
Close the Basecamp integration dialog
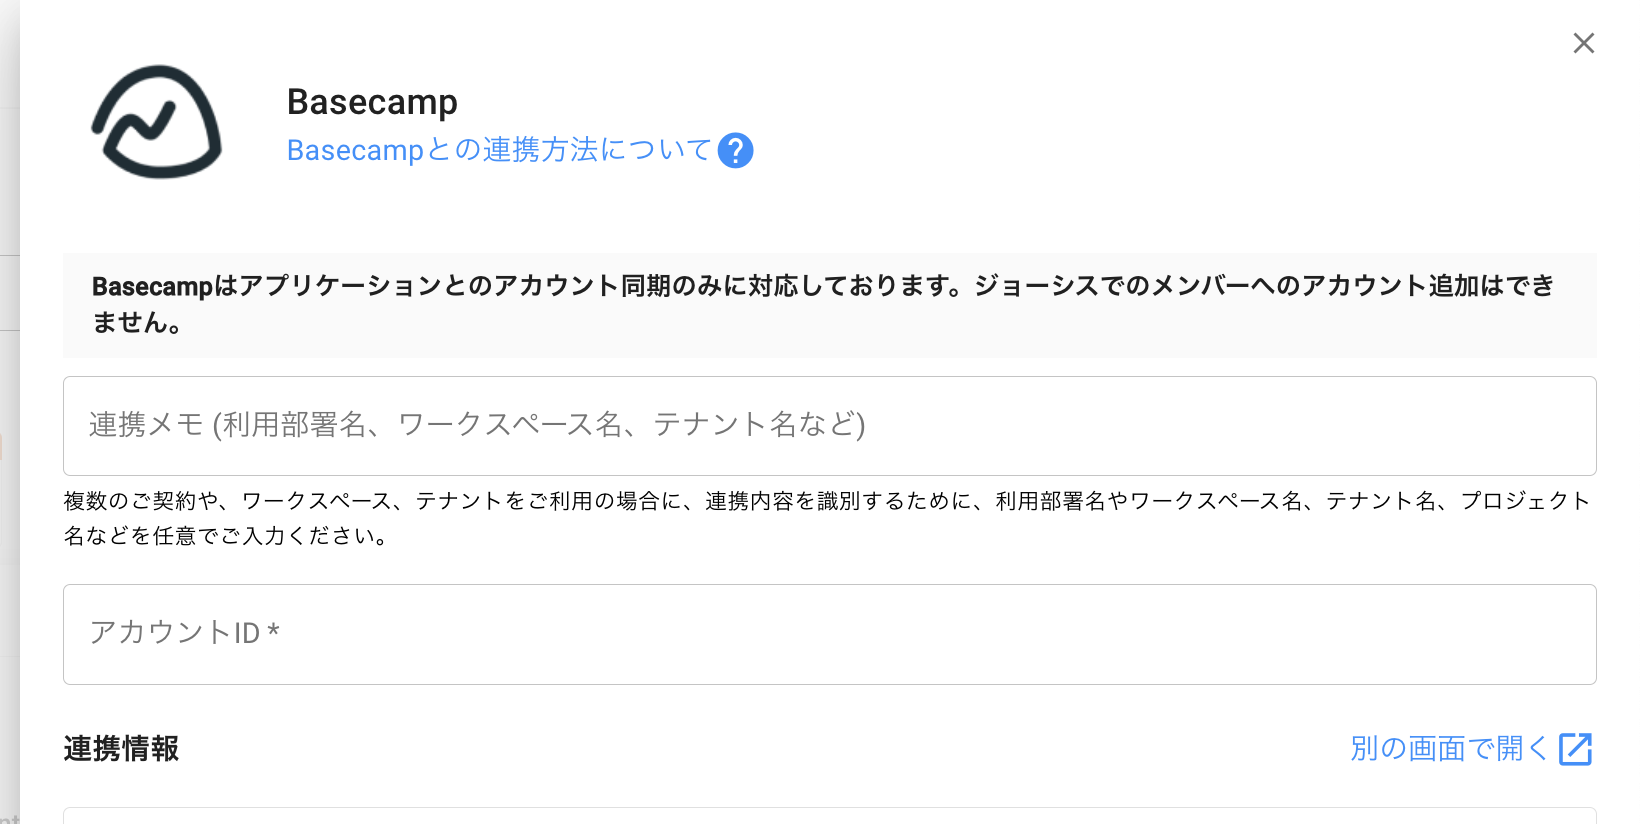[1583, 43]
